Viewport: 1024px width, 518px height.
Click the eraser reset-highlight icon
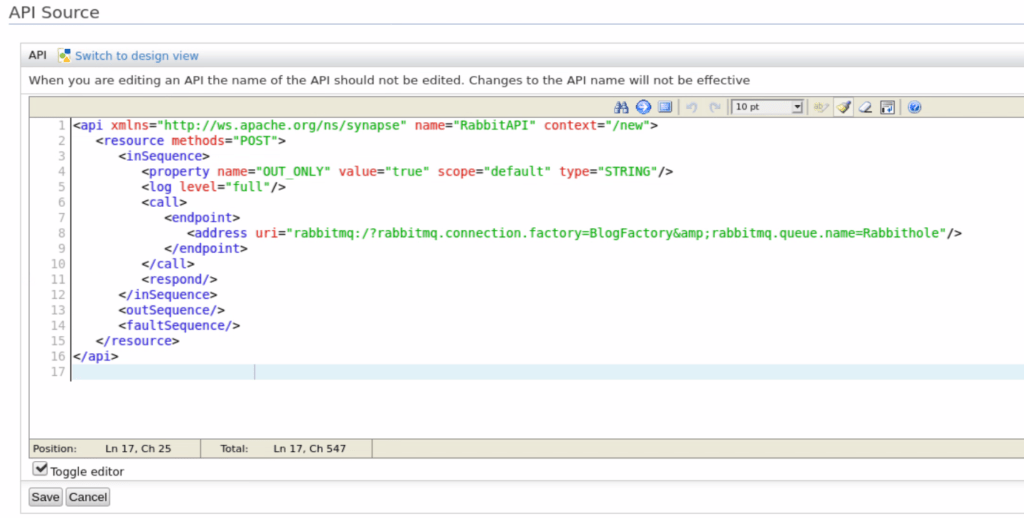tap(865, 107)
